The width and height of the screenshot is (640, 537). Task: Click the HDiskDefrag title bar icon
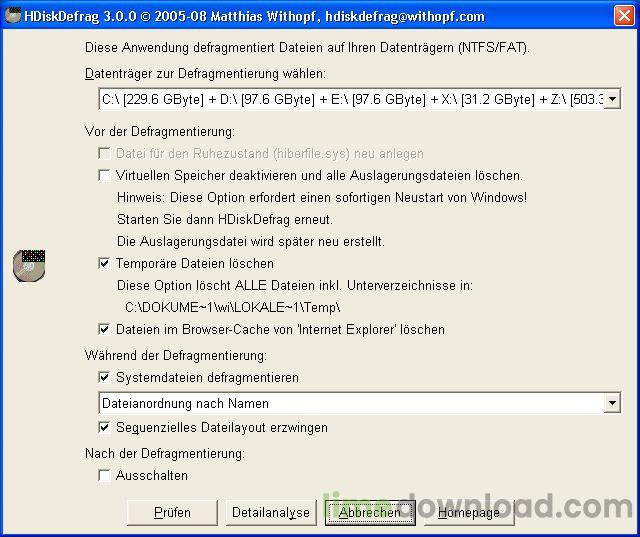[x=13, y=16]
